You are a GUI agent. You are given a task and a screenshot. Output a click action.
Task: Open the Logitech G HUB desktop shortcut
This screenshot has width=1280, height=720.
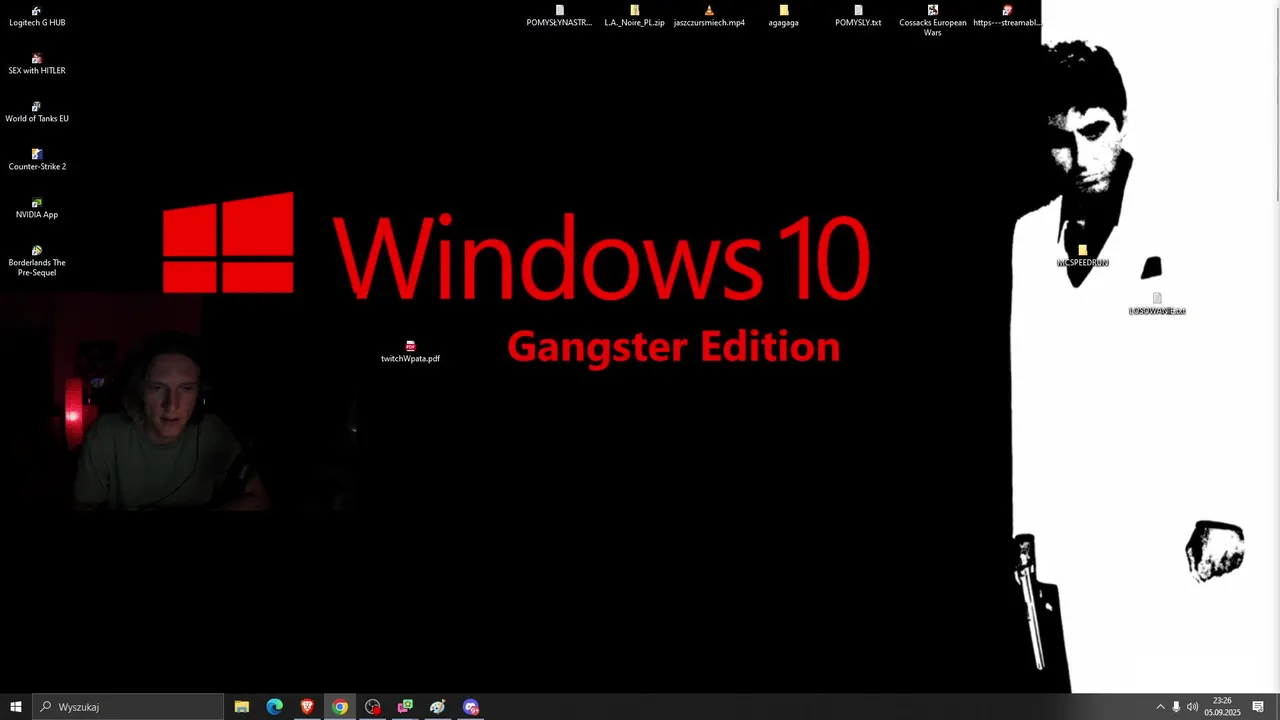point(37,16)
